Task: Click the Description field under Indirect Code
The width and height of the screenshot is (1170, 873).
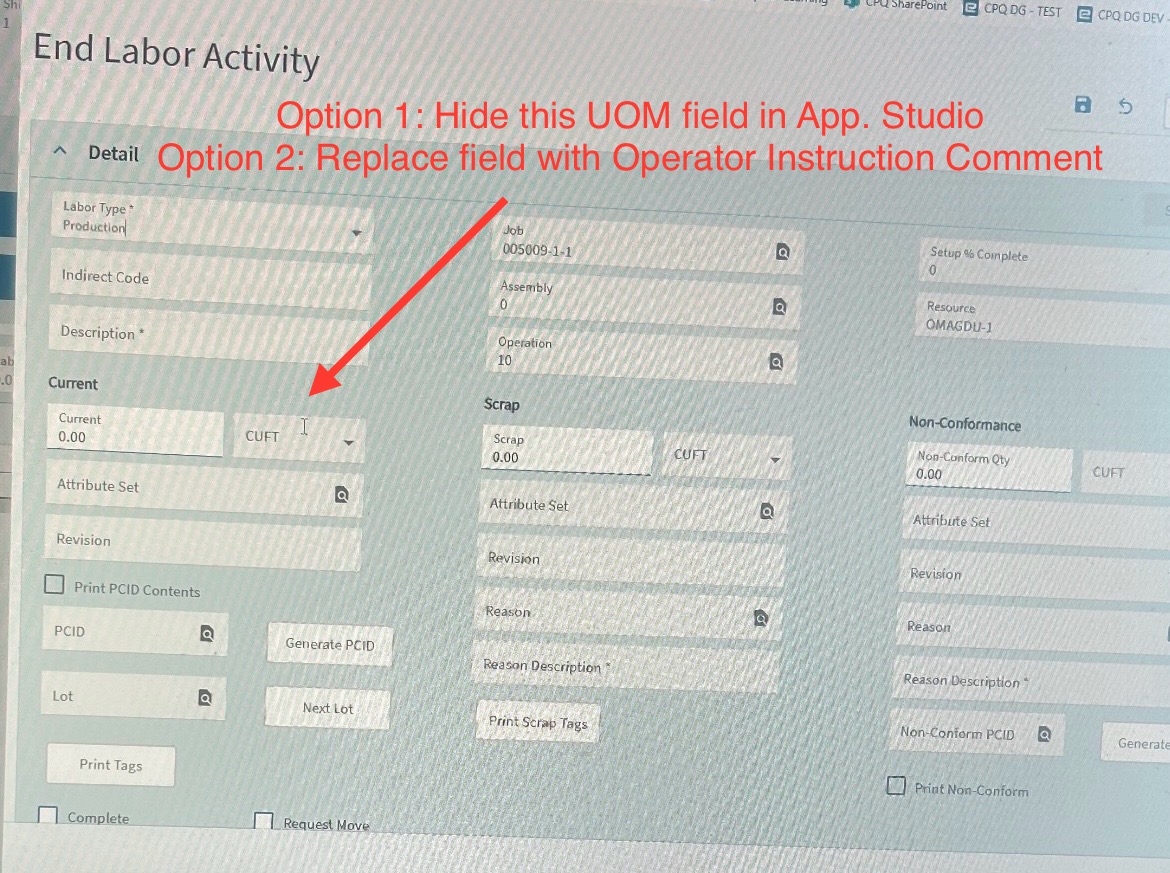Action: (x=209, y=334)
